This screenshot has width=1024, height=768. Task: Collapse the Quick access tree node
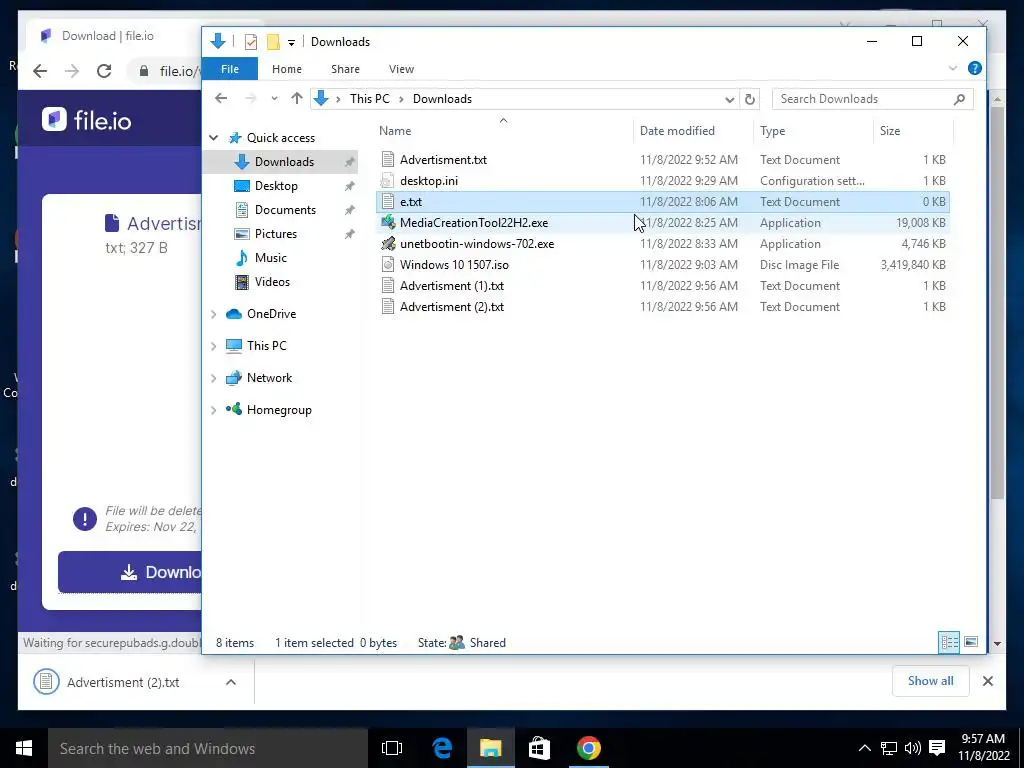tap(214, 138)
